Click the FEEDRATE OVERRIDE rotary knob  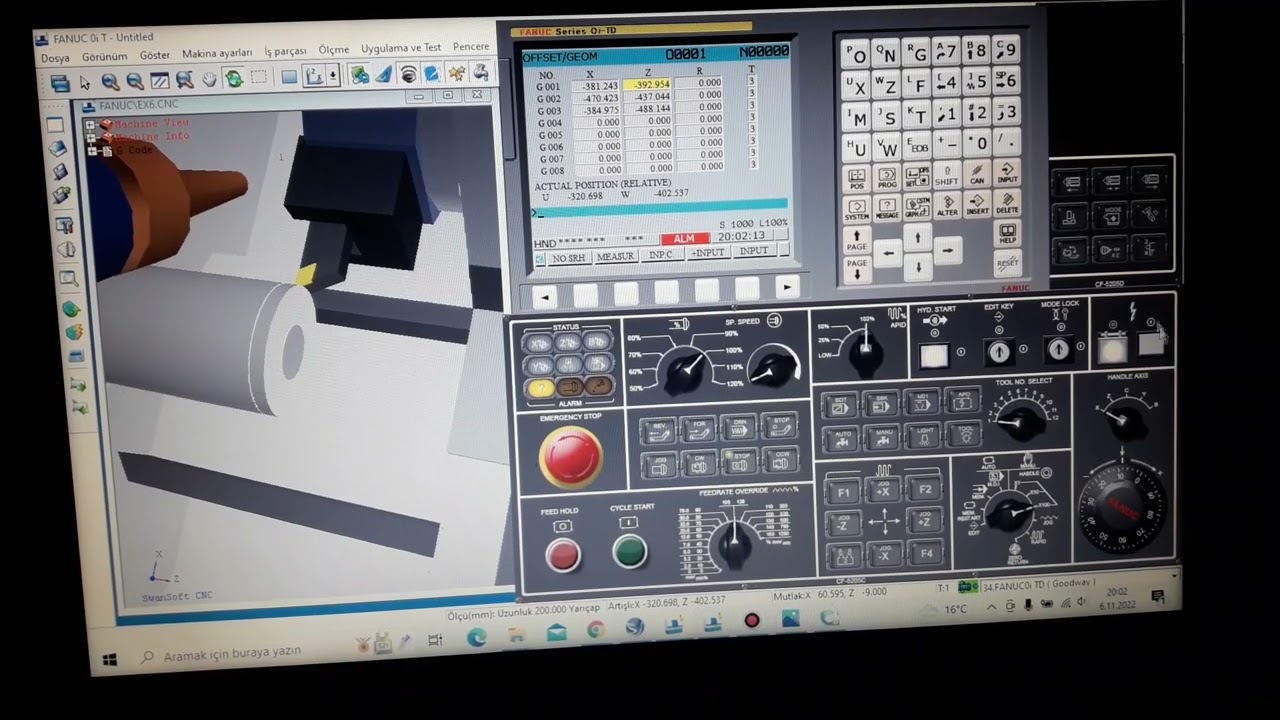coord(735,544)
